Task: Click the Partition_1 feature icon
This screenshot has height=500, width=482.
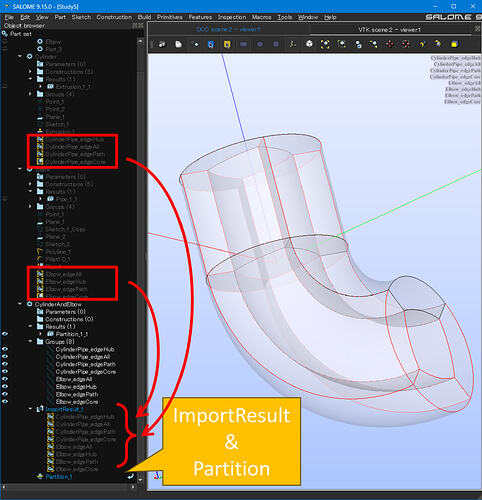Action: click(x=40, y=477)
